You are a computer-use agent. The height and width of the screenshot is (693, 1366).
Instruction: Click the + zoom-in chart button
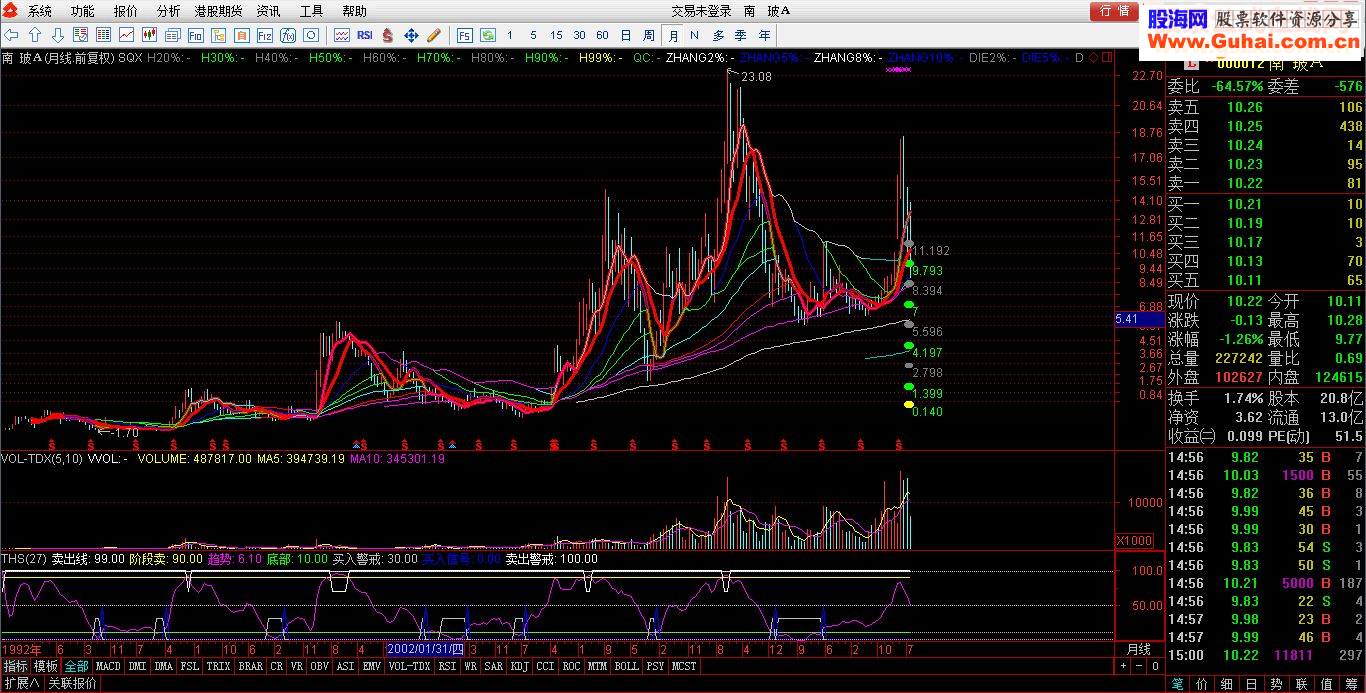coord(1123,666)
